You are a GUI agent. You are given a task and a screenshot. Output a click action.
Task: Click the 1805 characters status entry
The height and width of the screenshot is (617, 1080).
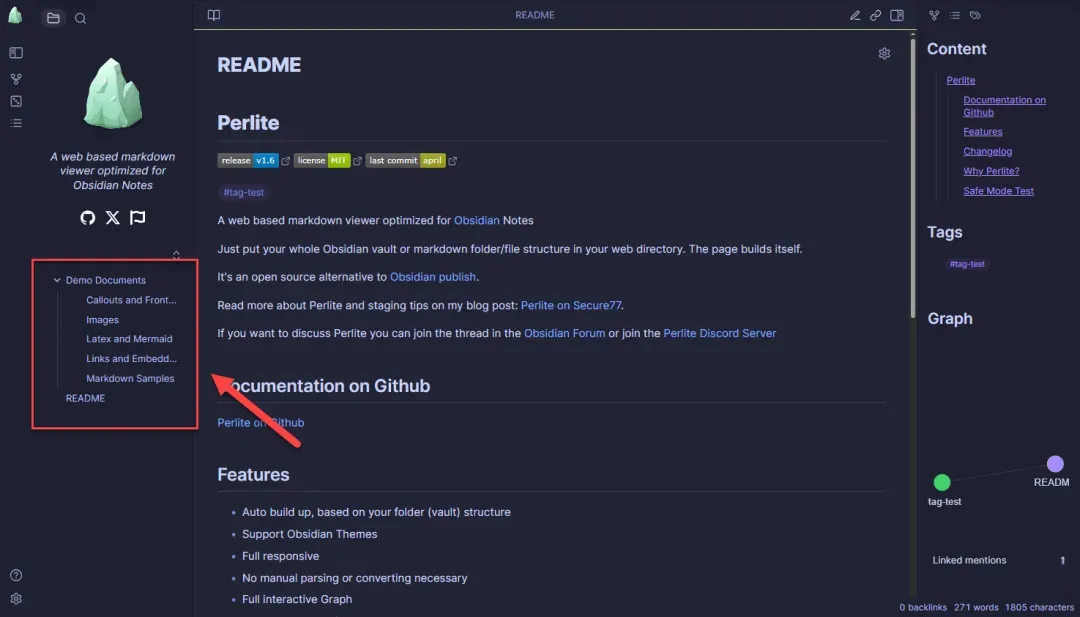pyautogui.click(x=1039, y=607)
